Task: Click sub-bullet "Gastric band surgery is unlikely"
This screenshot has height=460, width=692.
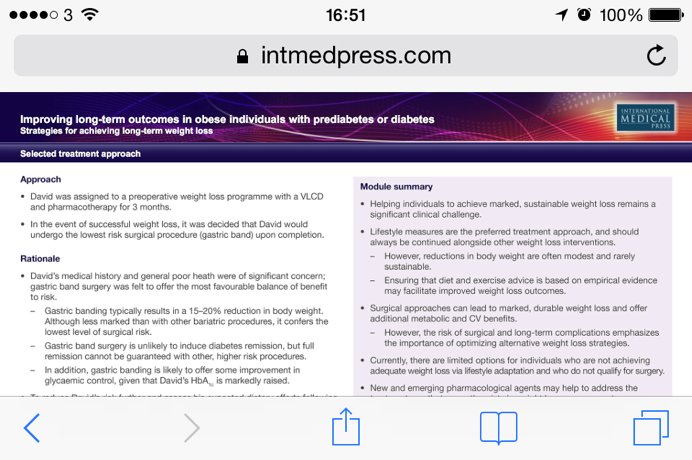Action: point(179,351)
